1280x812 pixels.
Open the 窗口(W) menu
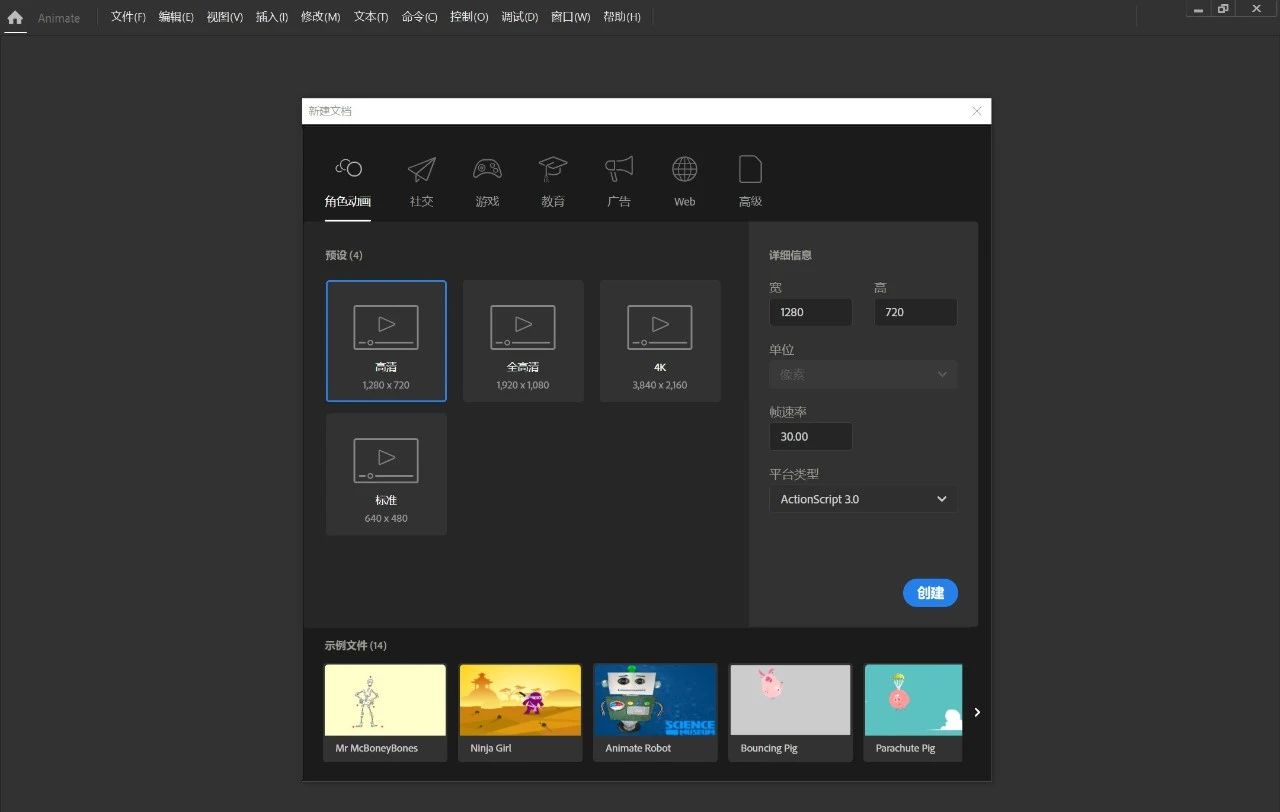(570, 17)
